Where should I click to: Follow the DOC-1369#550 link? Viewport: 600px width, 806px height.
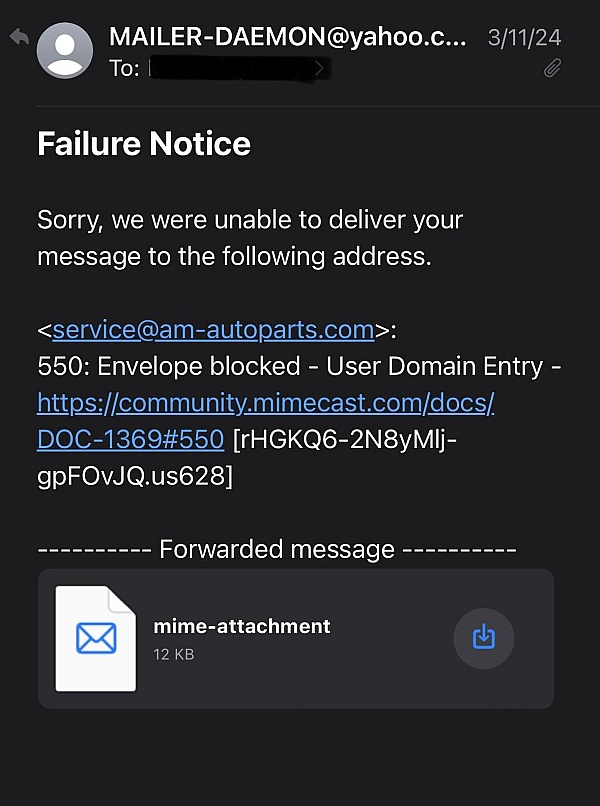click(x=131, y=440)
